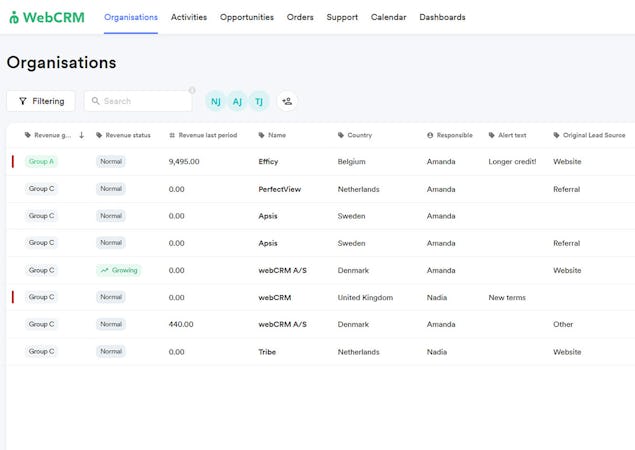The image size is (635, 450).
Task: Click Website source in Tribe row
Action: [567, 352]
